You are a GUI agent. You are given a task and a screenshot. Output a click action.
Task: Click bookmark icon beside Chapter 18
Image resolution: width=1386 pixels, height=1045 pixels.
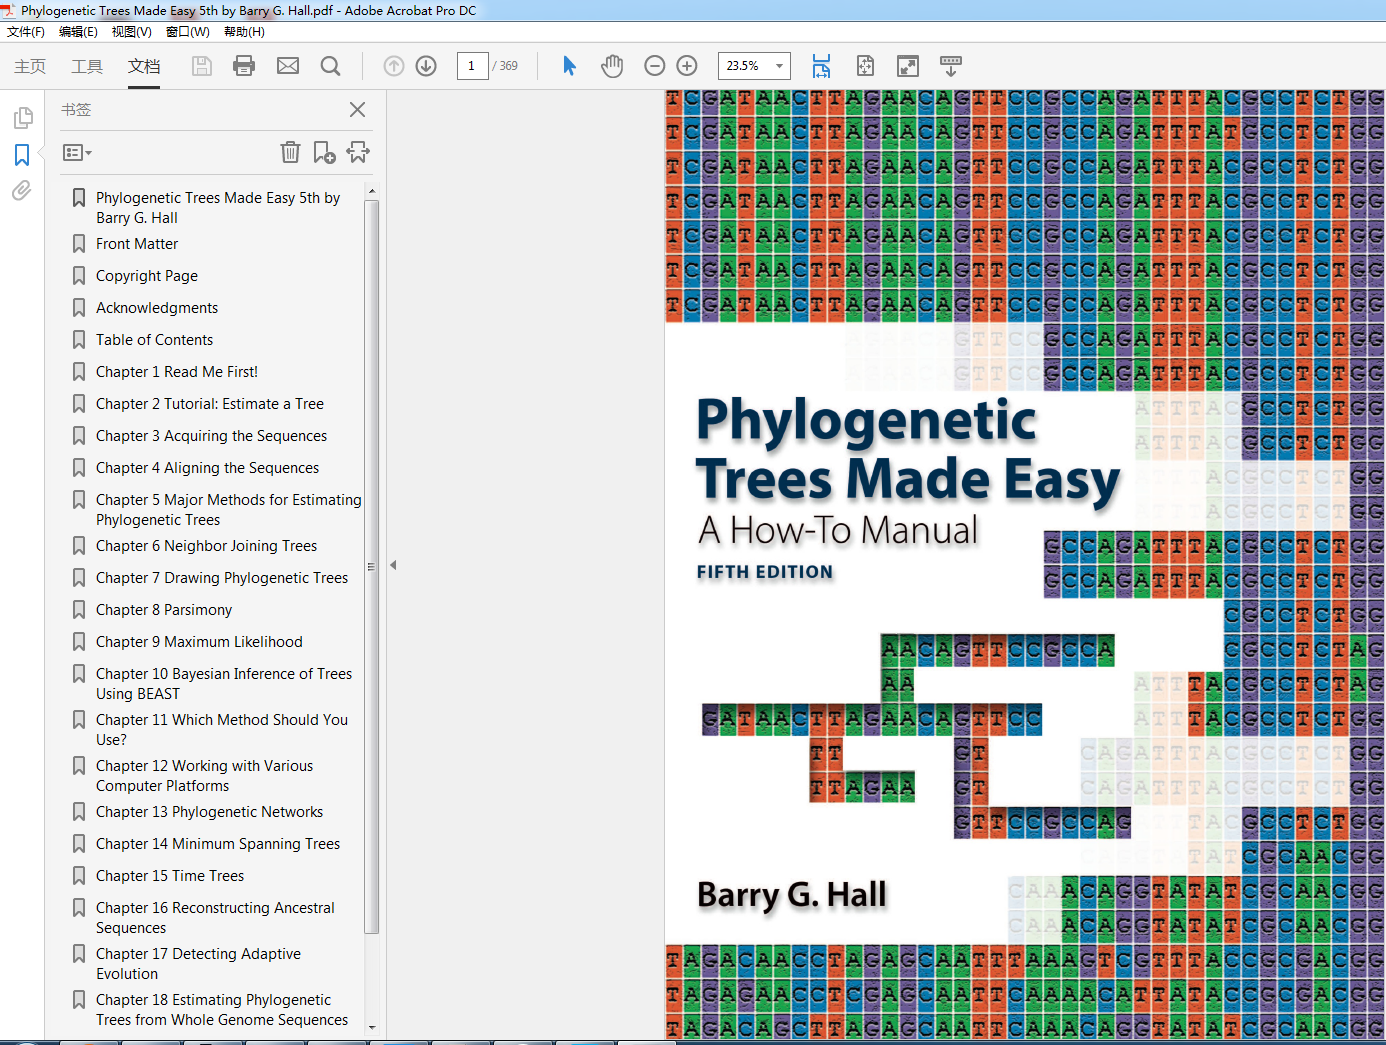(x=79, y=1000)
